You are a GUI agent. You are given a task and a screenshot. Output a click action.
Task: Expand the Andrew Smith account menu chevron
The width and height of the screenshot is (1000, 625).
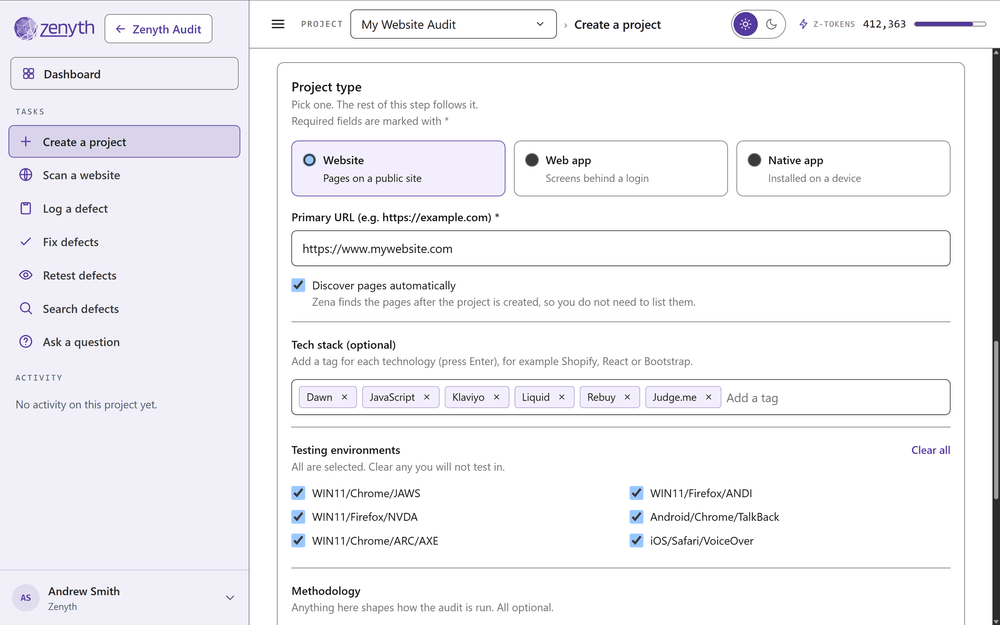click(230, 598)
